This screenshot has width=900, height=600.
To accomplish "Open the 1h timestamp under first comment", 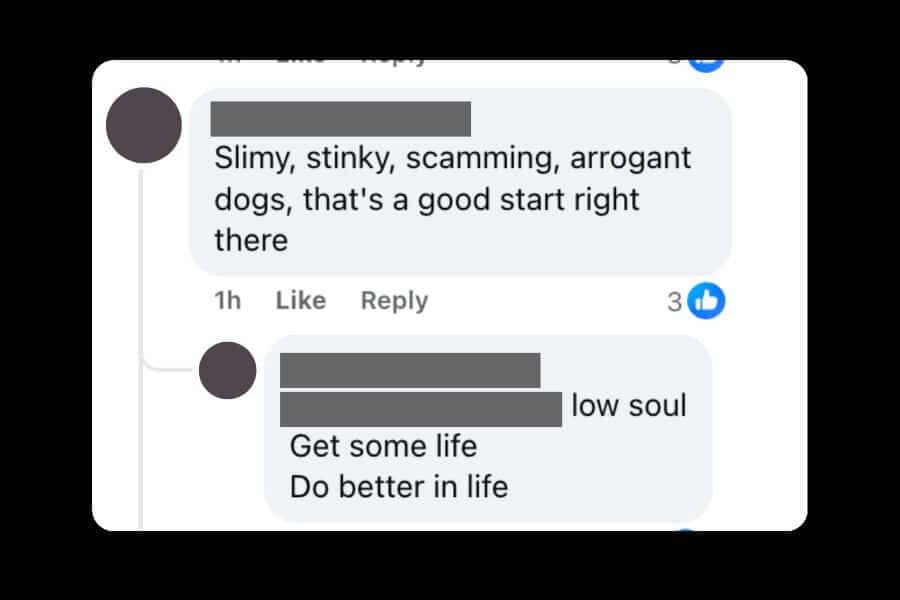I will tap(227, 300).
